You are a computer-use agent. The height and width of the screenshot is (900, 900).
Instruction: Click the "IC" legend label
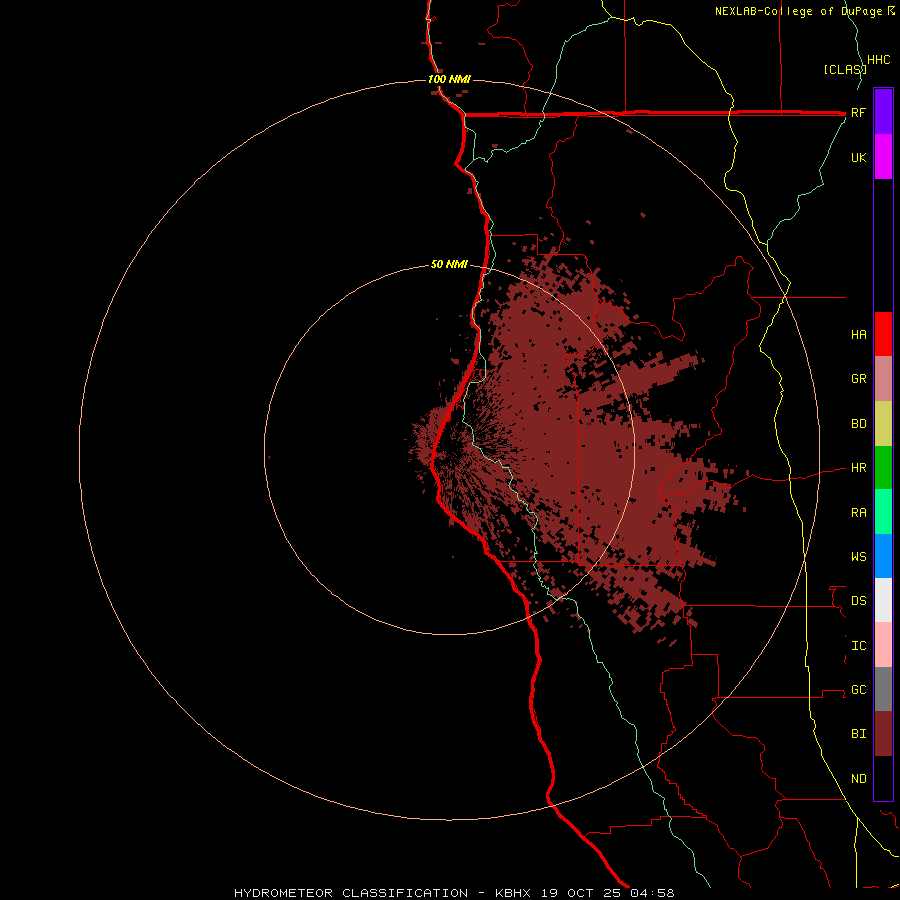pyautogui.click(x=858, y=646)
